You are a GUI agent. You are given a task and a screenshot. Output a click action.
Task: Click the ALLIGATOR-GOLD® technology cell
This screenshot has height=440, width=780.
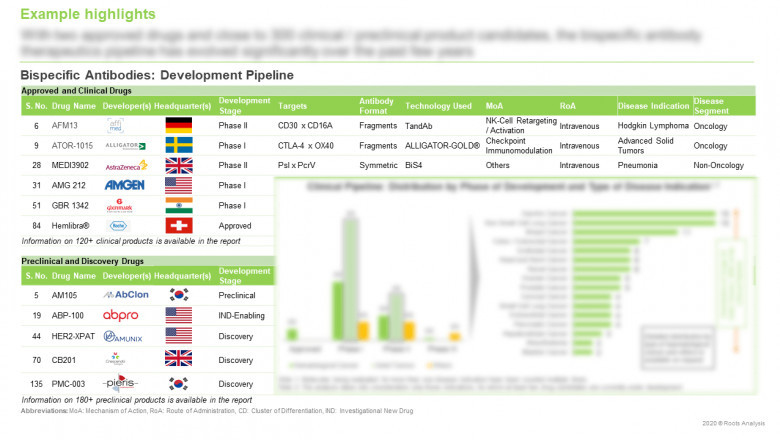[442, 146]
